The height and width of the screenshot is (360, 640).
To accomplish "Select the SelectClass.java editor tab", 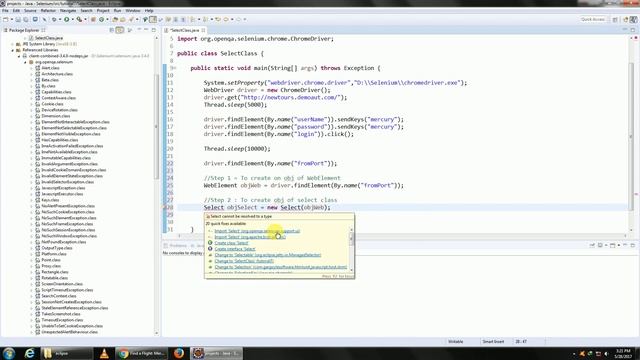I will point(184,30).
